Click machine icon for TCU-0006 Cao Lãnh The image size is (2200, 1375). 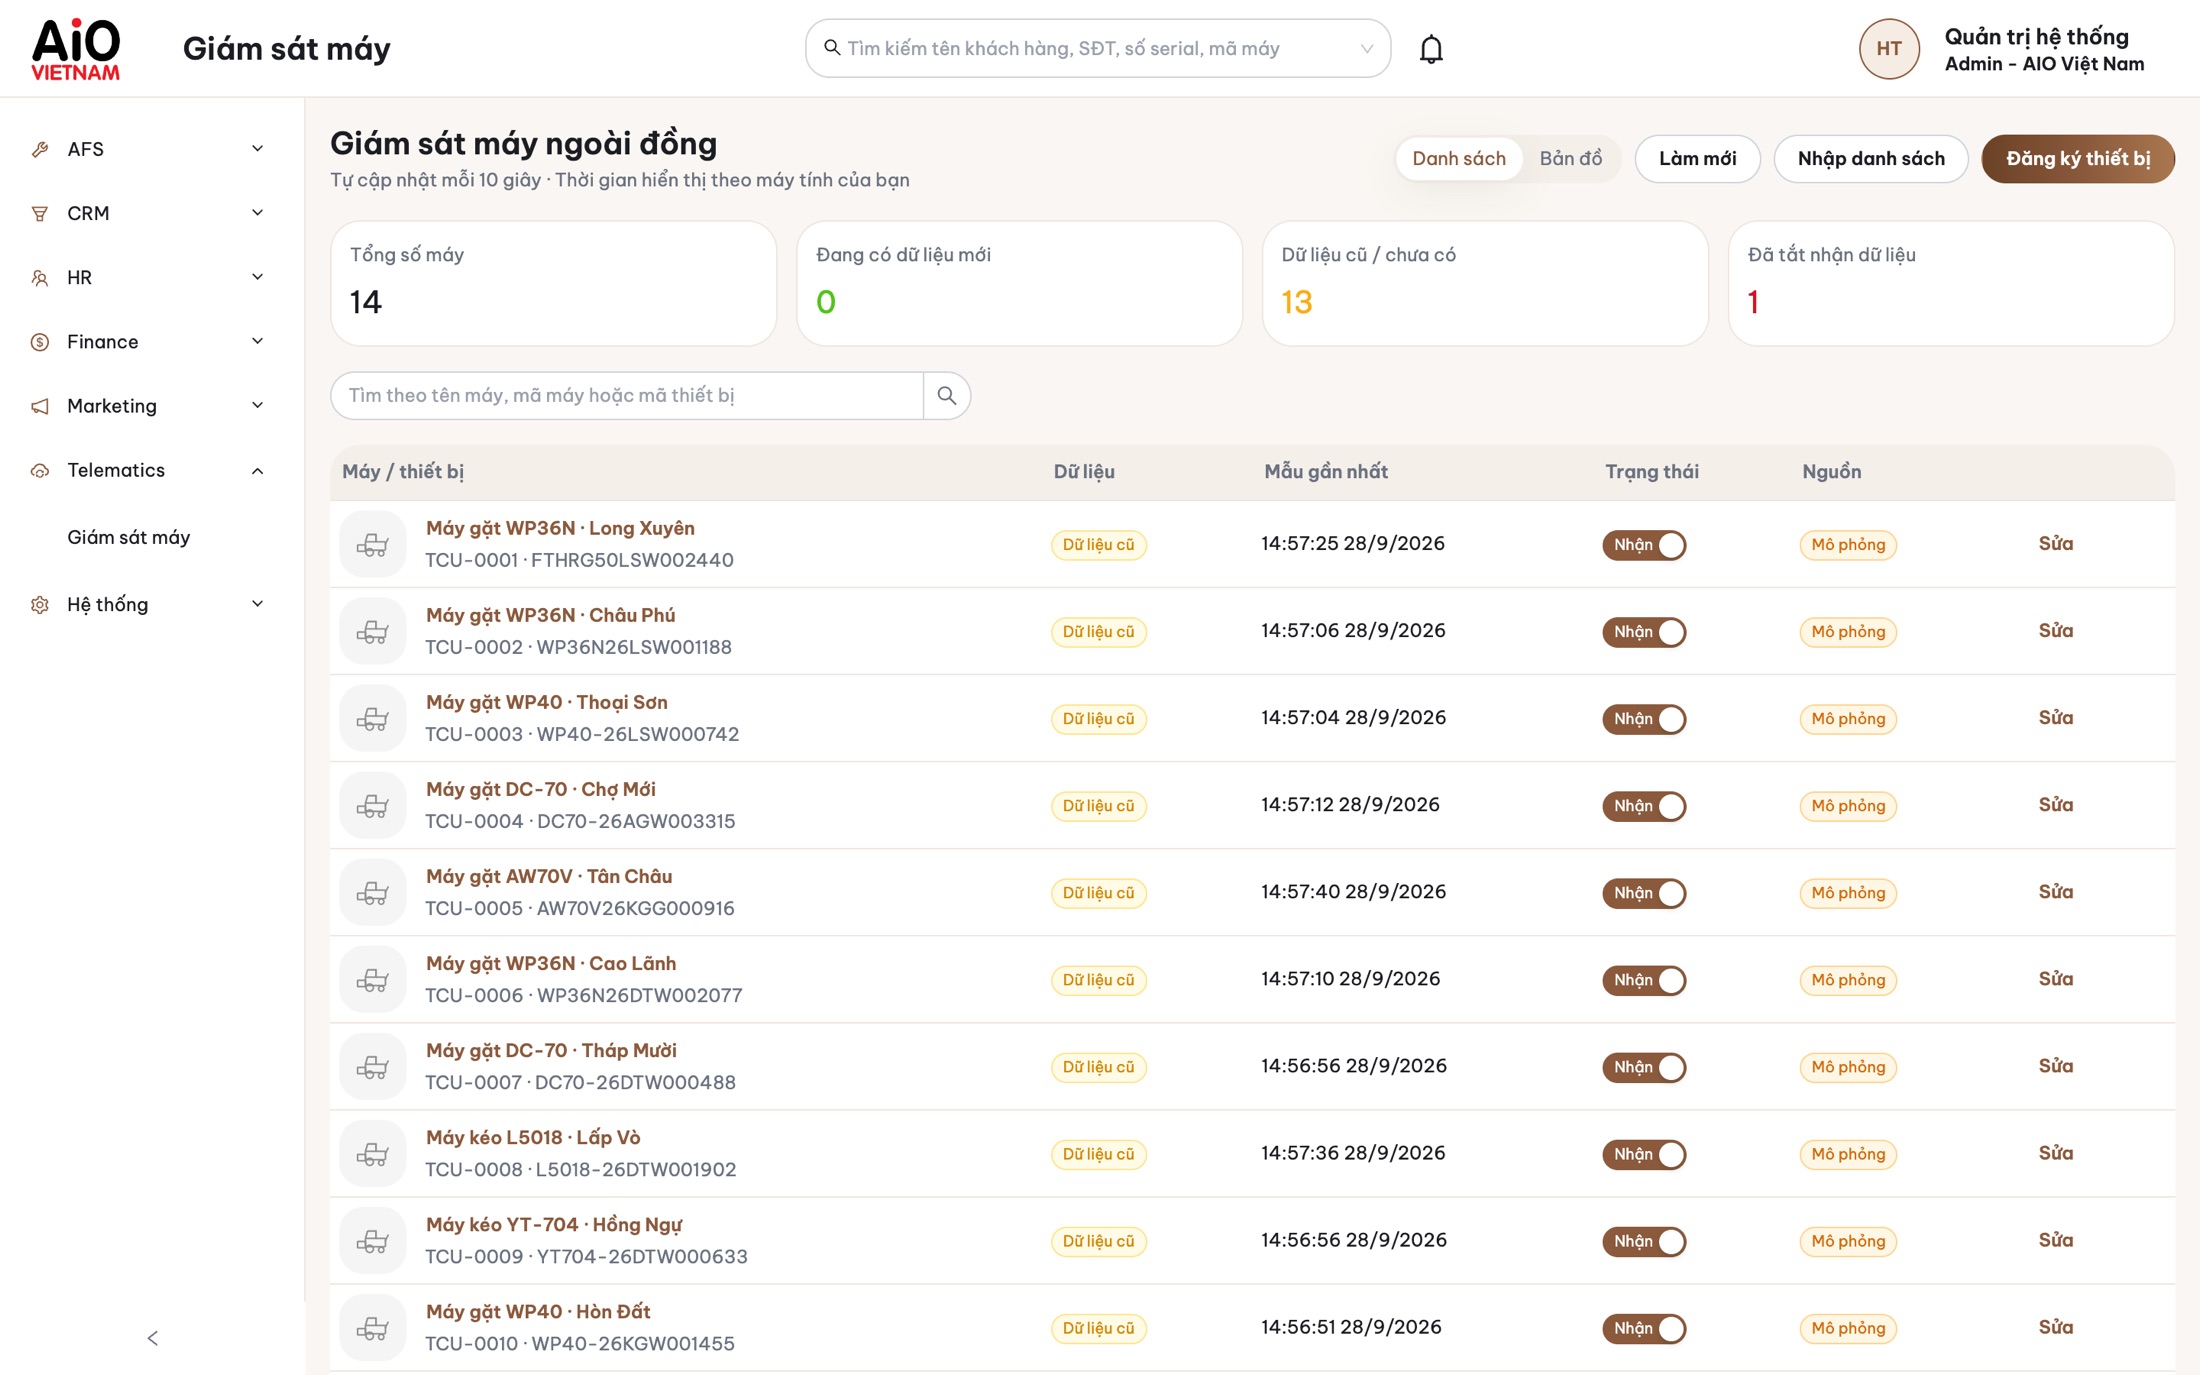coord(373,979)
